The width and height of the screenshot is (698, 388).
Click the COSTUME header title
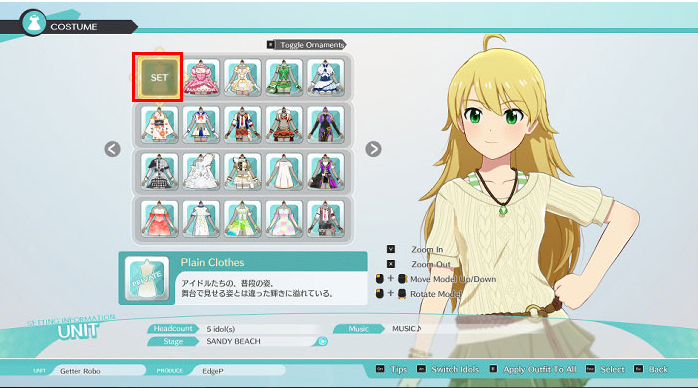(73, 27)
